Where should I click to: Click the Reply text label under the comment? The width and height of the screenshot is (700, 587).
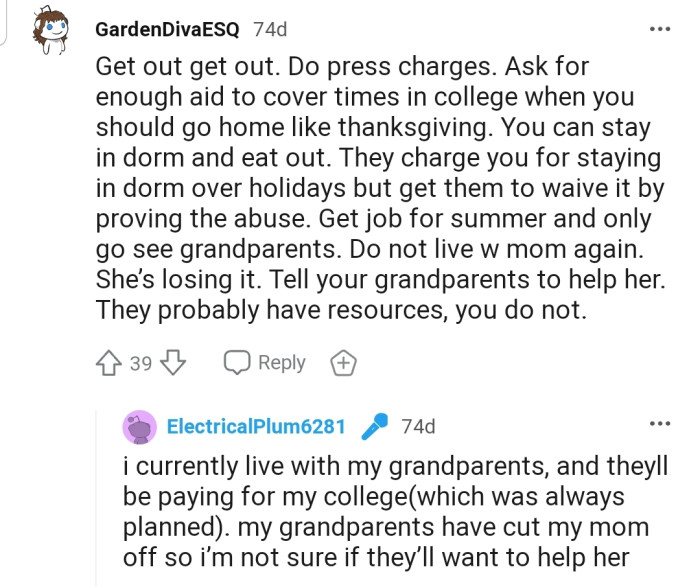click(281, 363)
